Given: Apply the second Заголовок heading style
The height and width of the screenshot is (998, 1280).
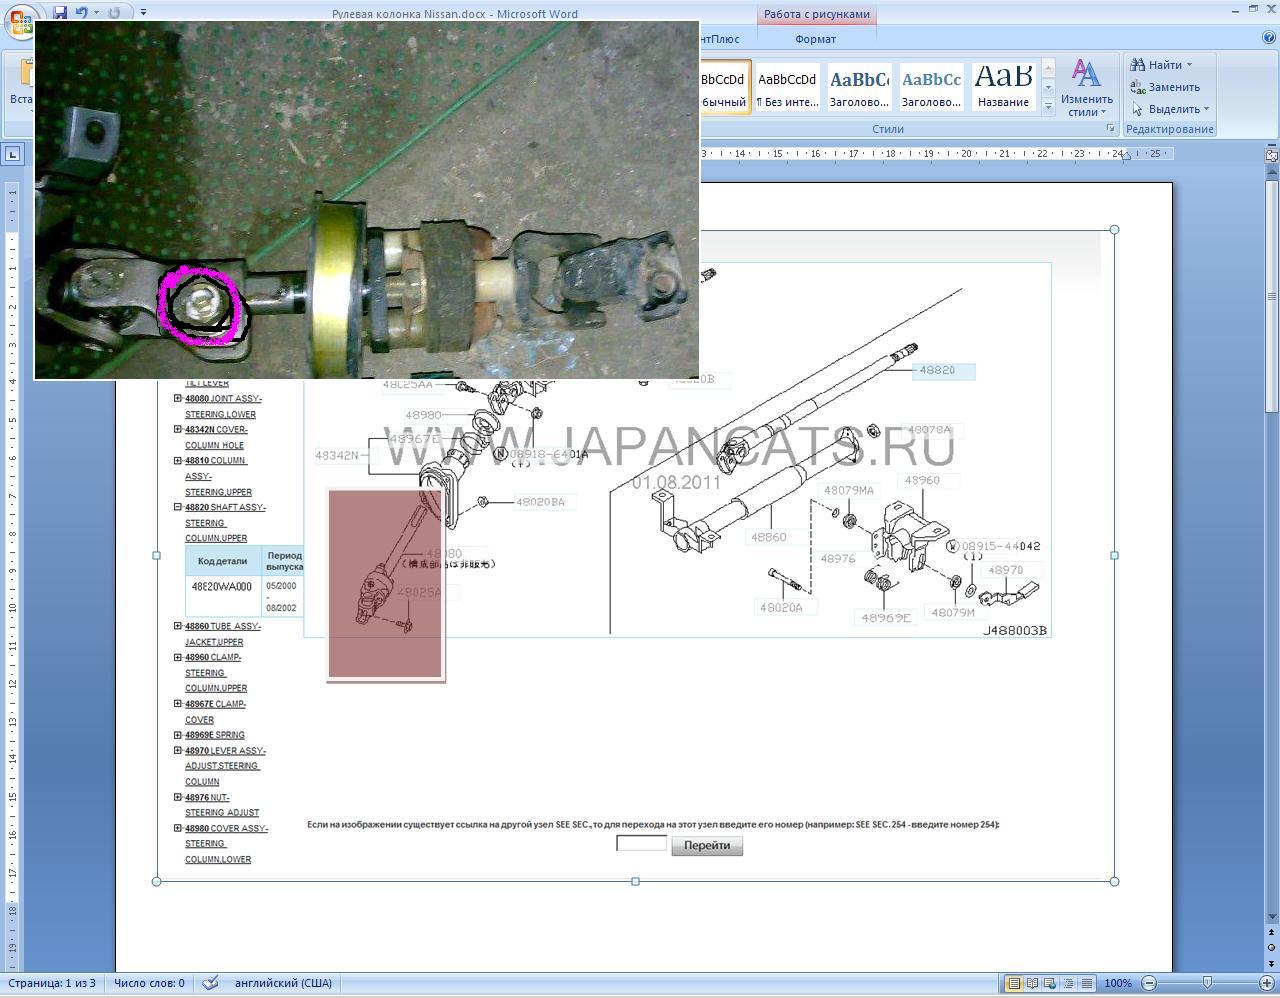Looking at the screenshot, I should point(931,87).
